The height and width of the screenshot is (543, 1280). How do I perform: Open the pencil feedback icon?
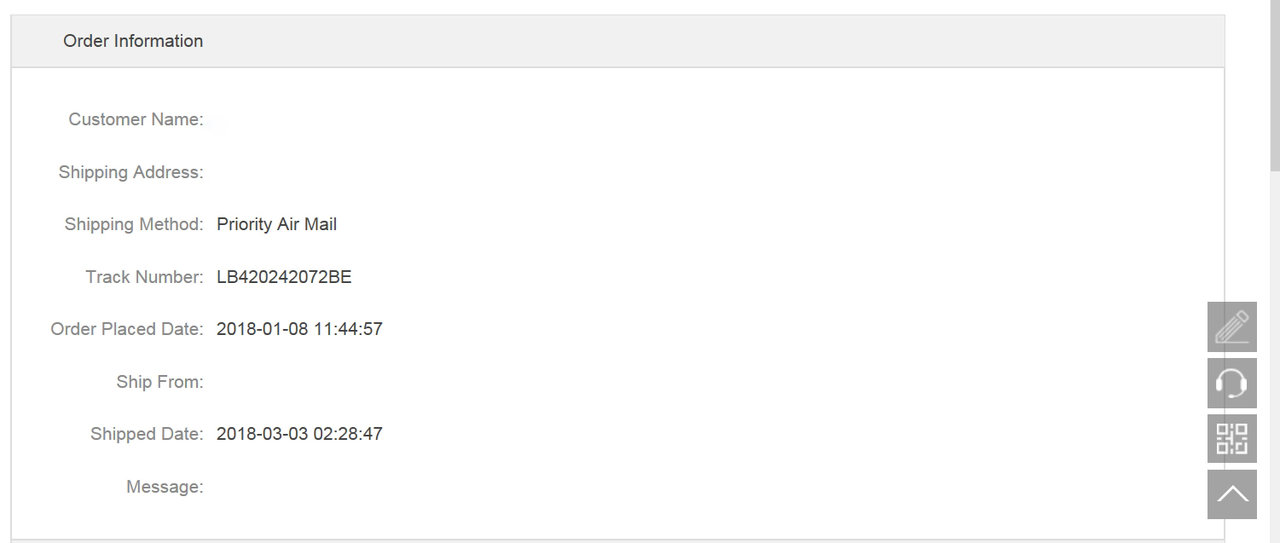[1232, 327]
